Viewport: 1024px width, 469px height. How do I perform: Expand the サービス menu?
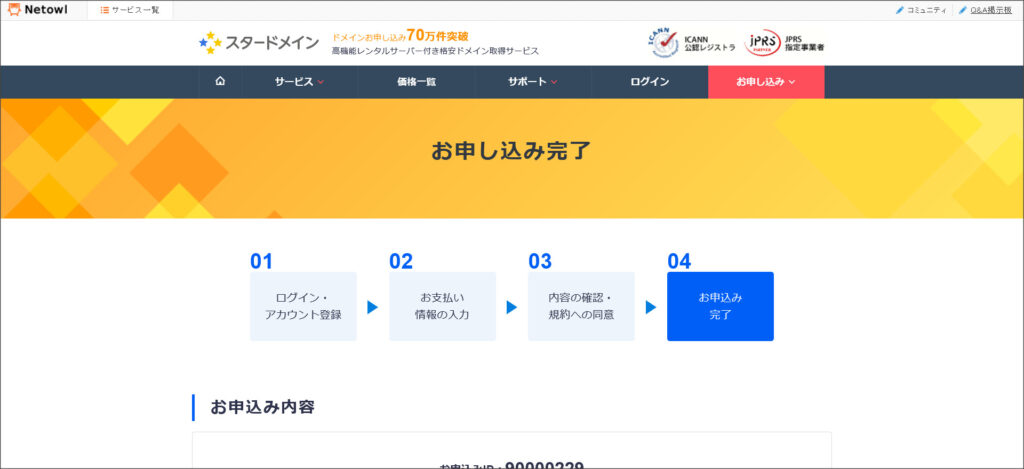pos(300,82)
